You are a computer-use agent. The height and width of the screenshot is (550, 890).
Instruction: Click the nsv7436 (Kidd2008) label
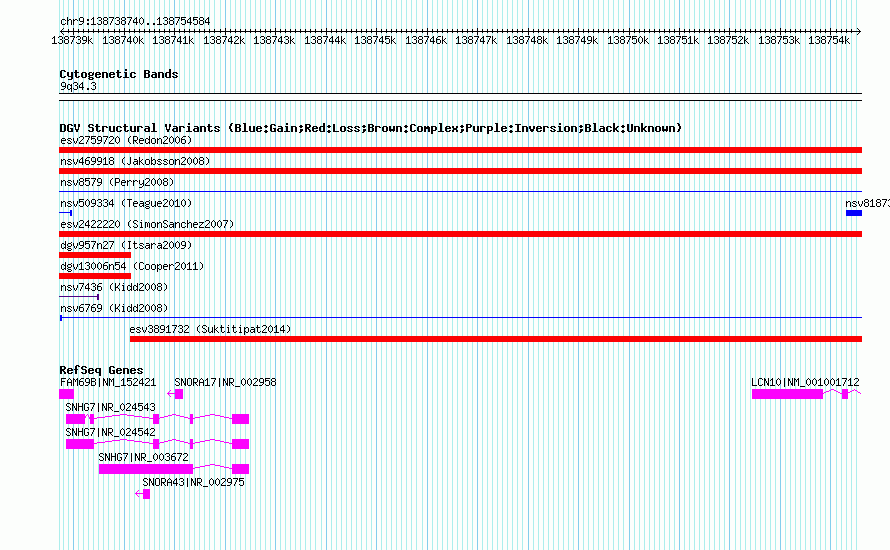pyautogui.click(x=114, y=287)
